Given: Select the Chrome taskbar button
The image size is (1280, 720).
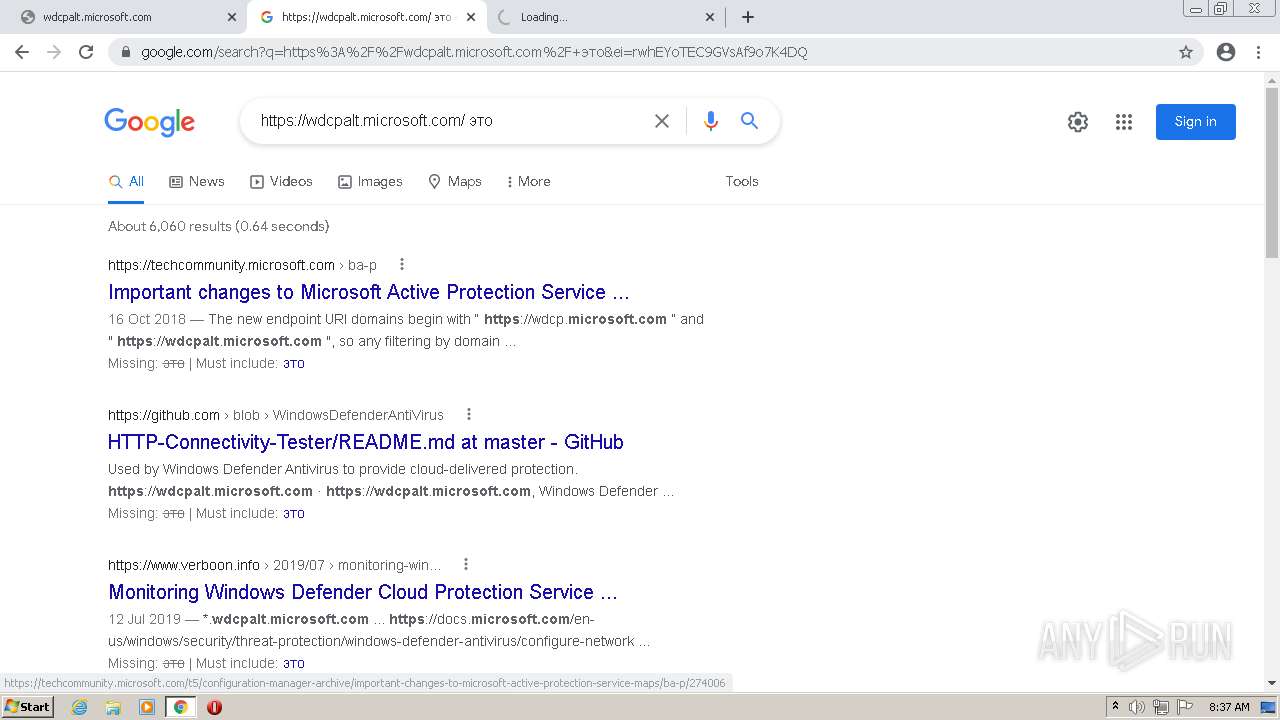Looking at the screenshot, I should [180, 707].
